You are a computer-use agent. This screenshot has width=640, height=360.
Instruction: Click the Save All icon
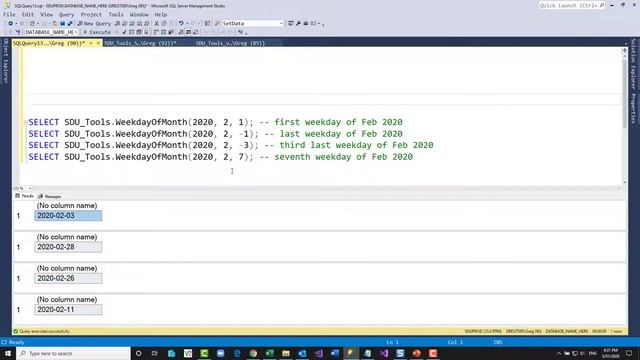[x=70, y=23]
